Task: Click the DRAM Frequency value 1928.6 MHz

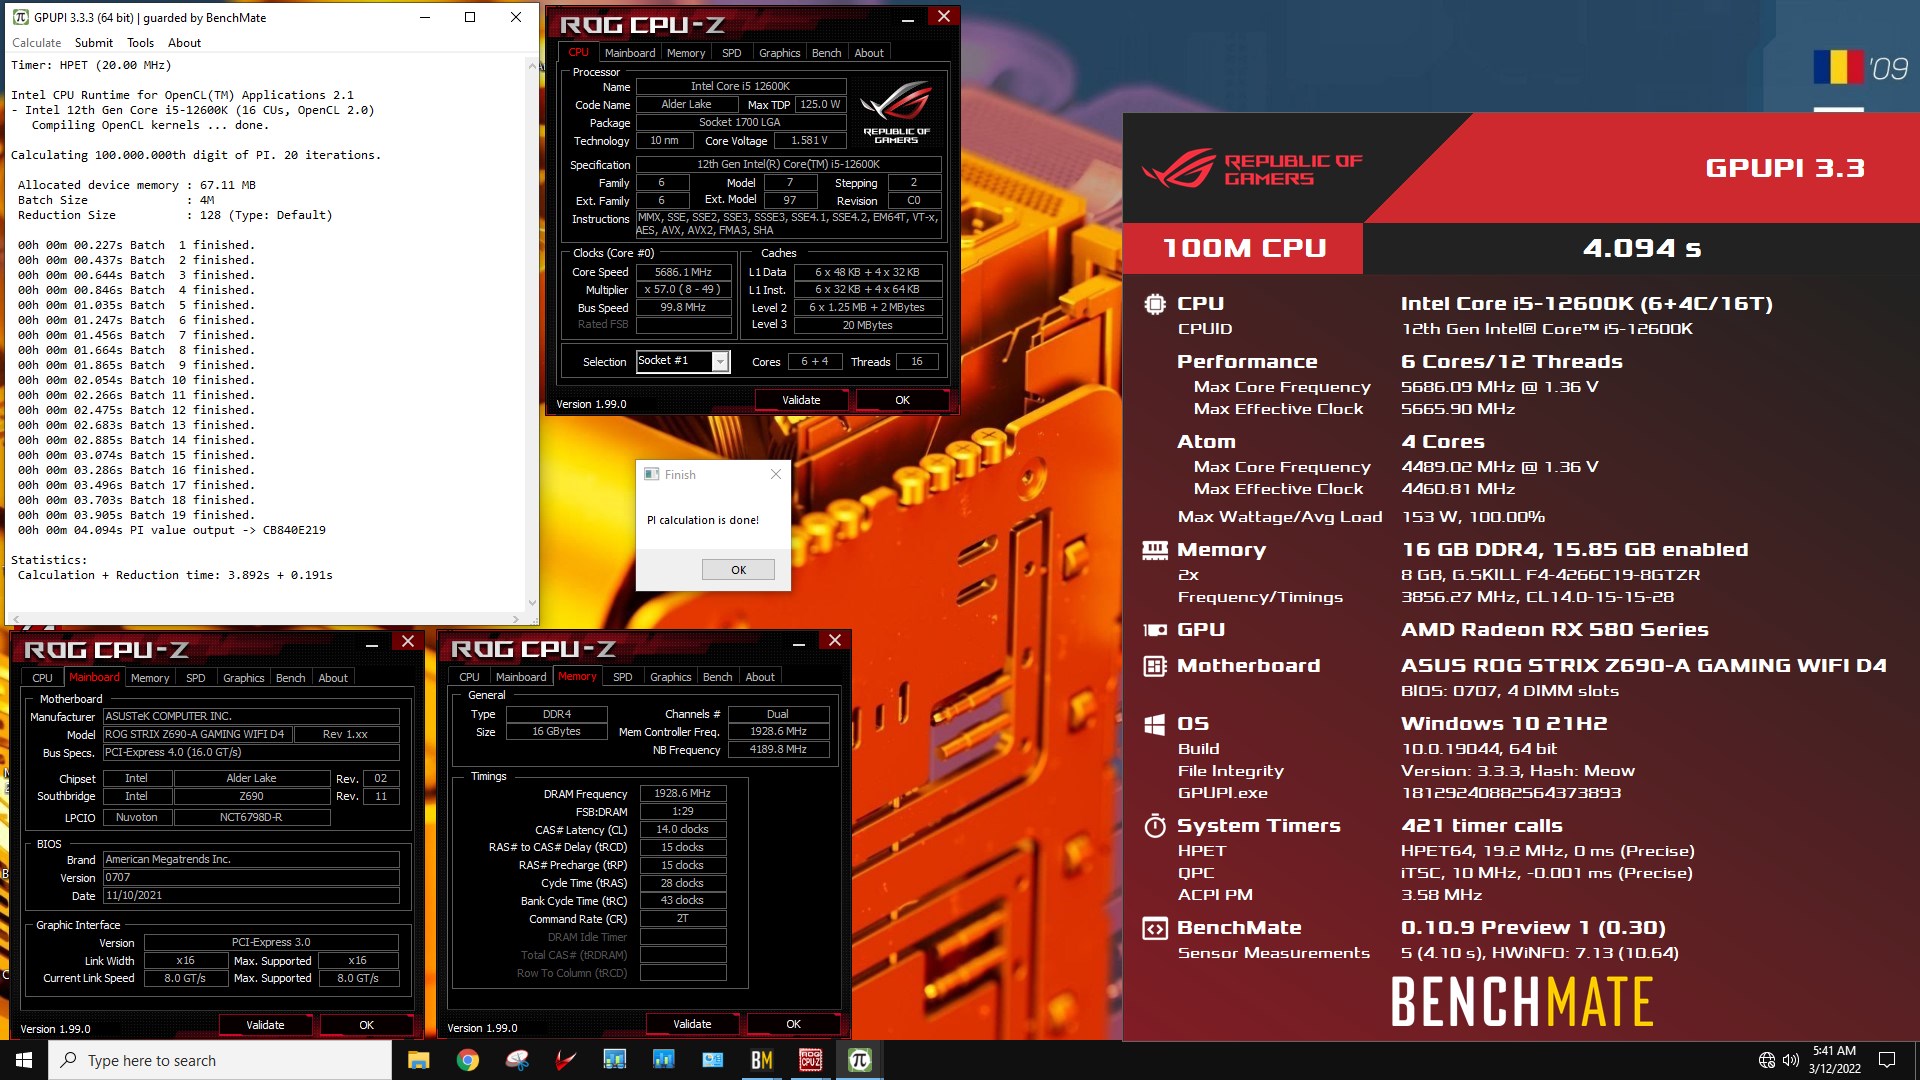Action: tap(683, 794)
